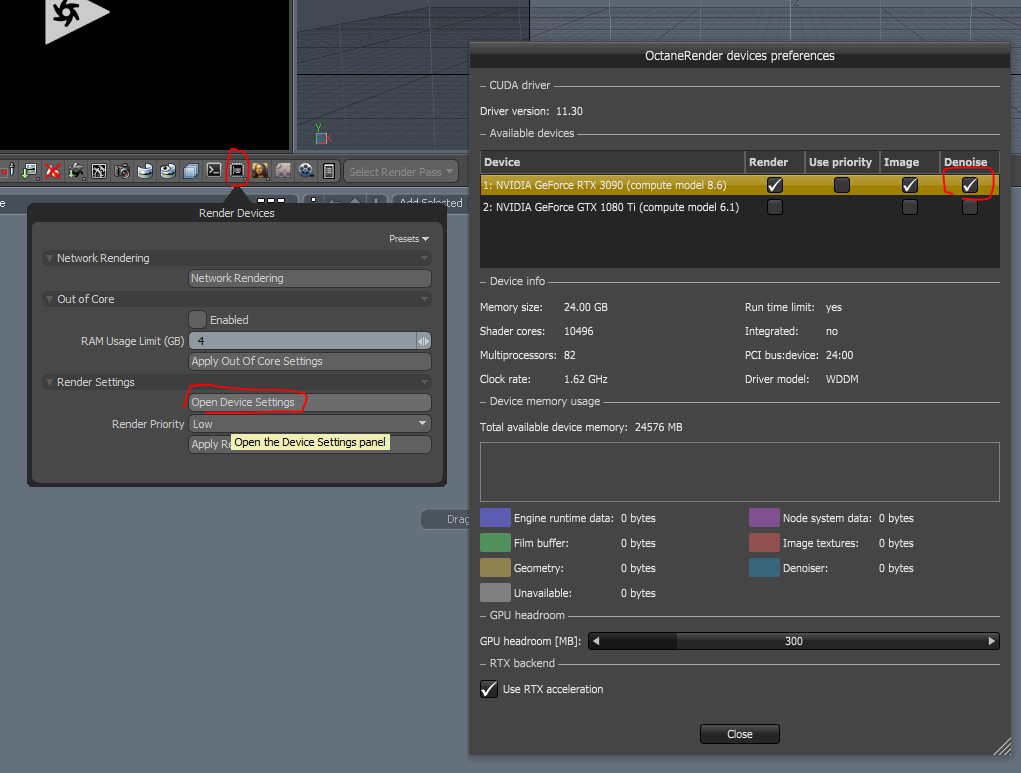Enable Render for GTX 1080 Ti
This screenshot has height=773, width=1021.
coord(774,207)
